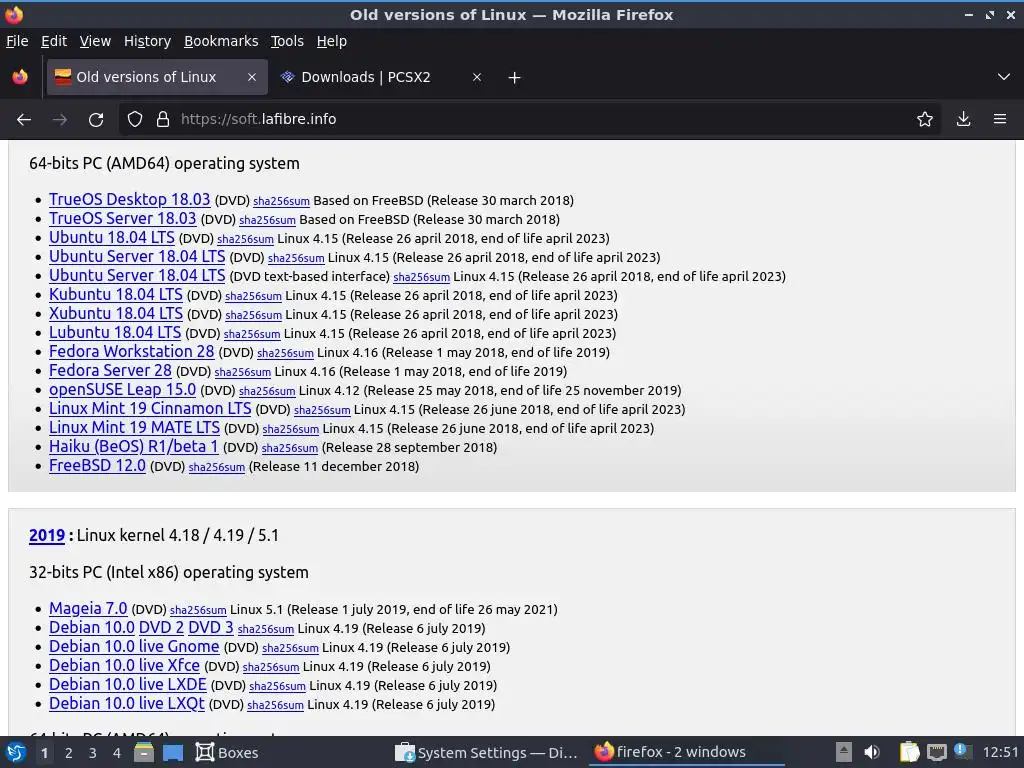The image size is (1024, 768).
Task: Select the Old versions of Linux tab
Action: pyautogui.click(x=157, y=77)
